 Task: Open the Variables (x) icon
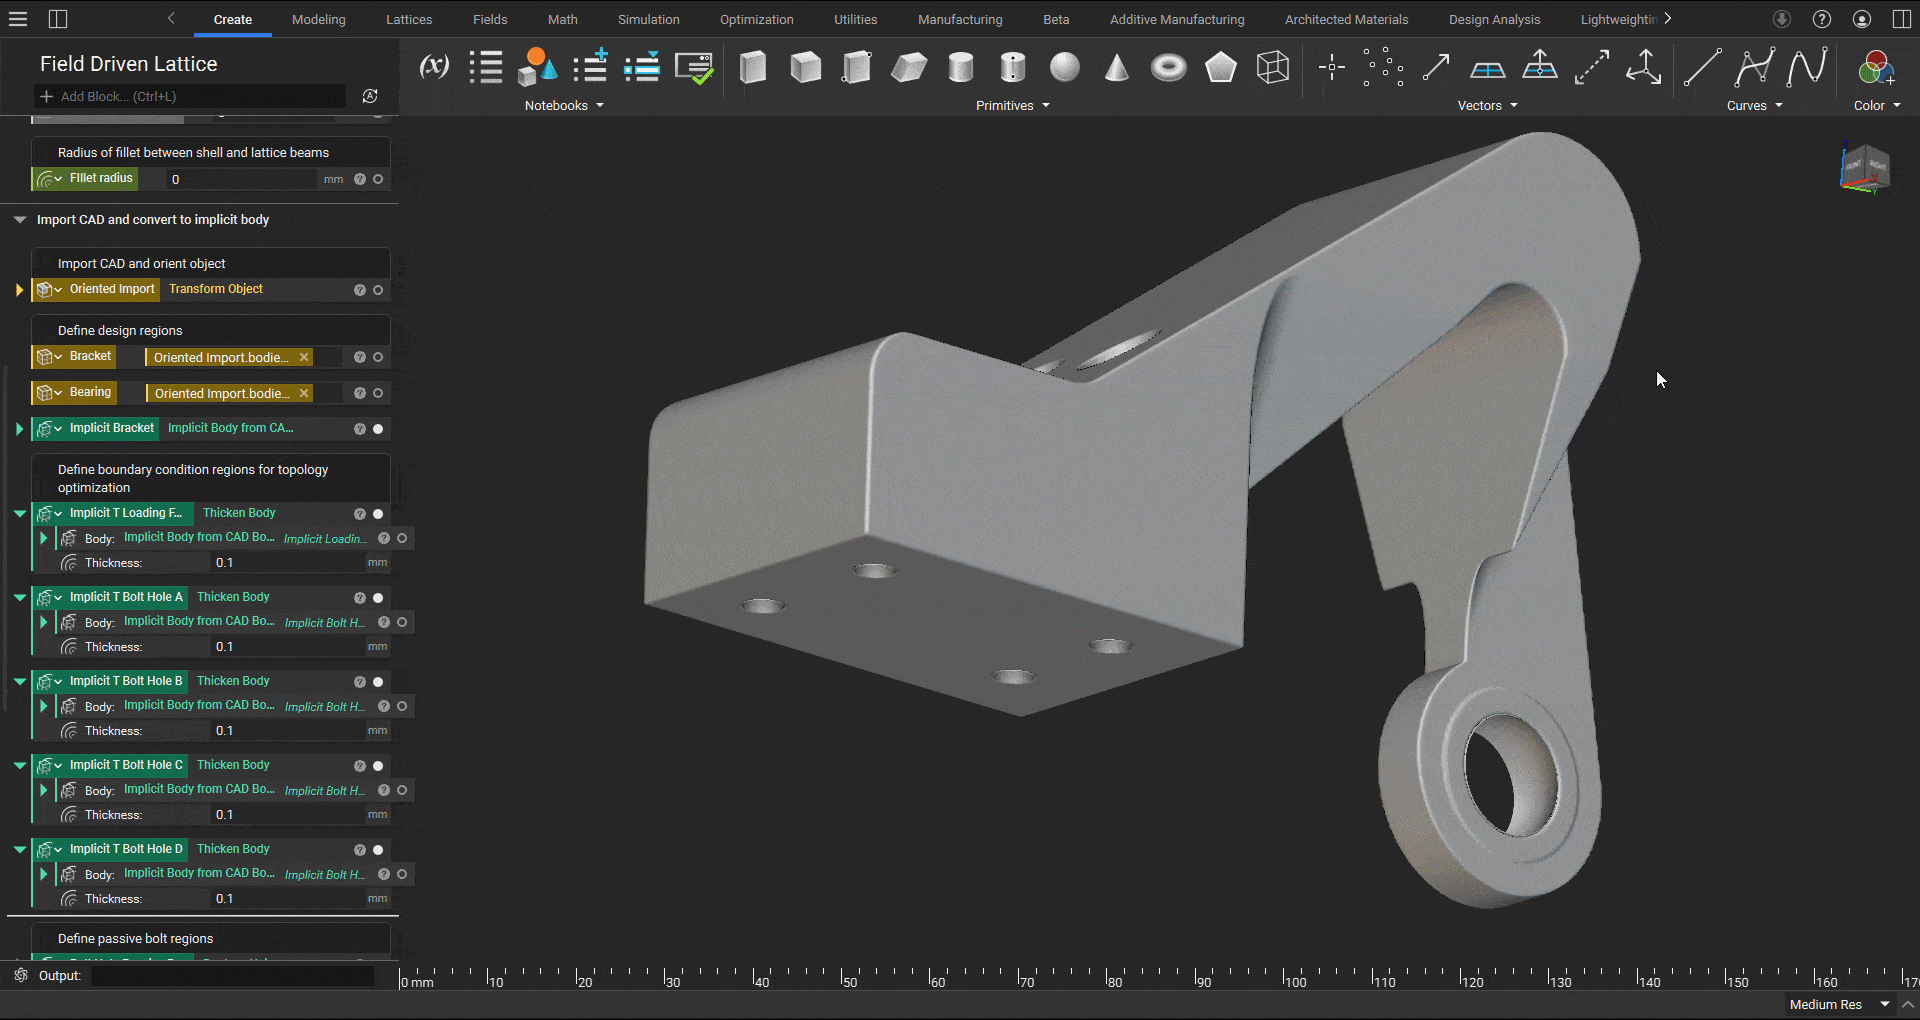(433, 67)
